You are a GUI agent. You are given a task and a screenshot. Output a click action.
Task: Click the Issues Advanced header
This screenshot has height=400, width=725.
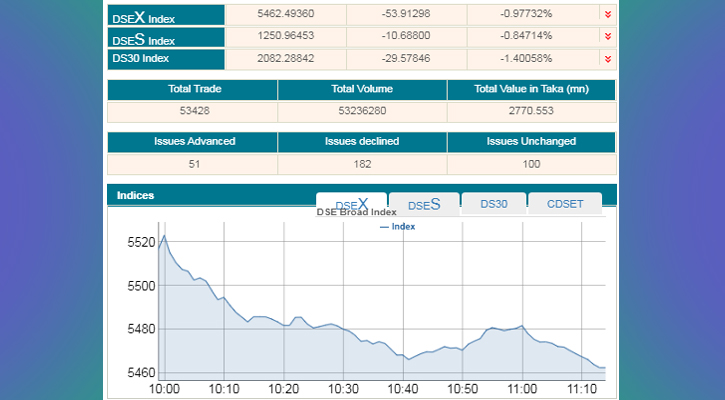192,141
